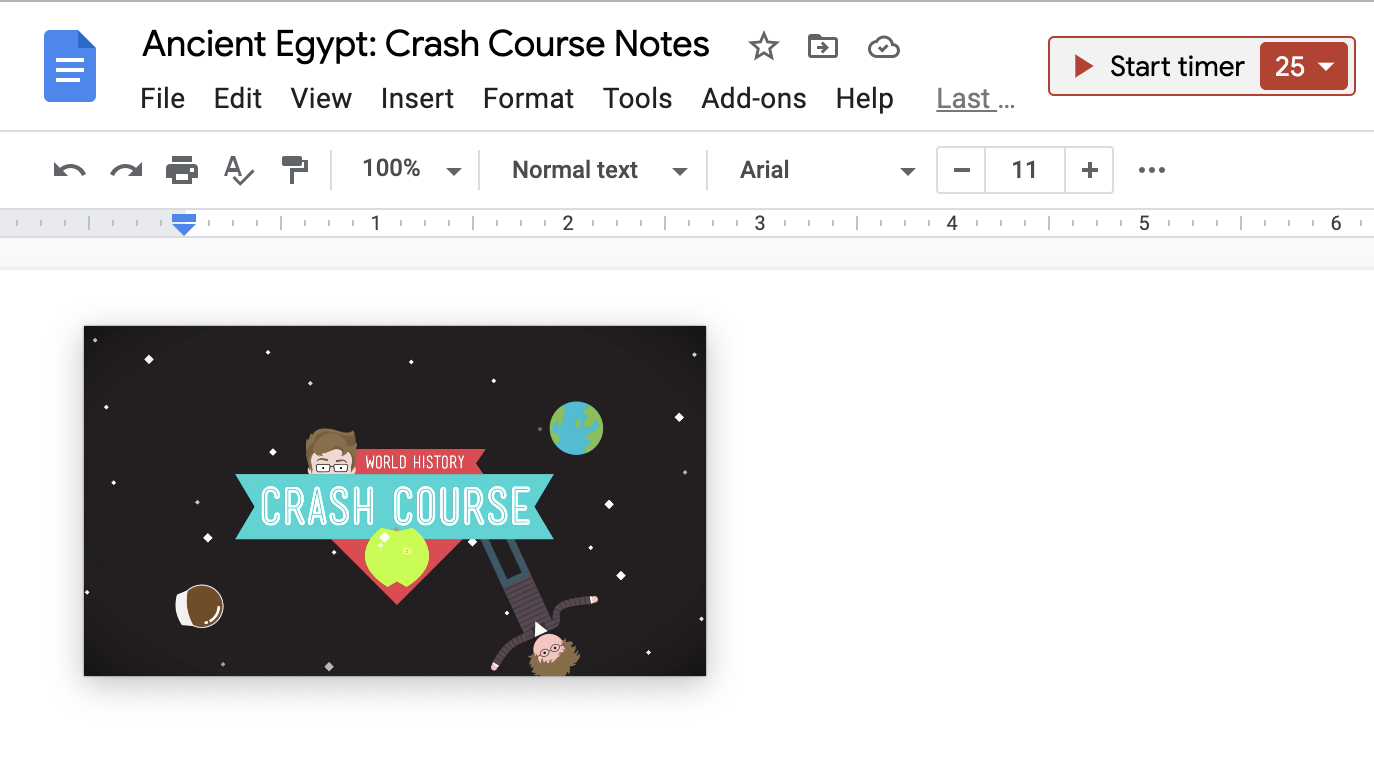This screenshot has width=1374, height=758.
Task: Open the Add-ons menu
Action: pyautogui.click(x=754, y=99)
